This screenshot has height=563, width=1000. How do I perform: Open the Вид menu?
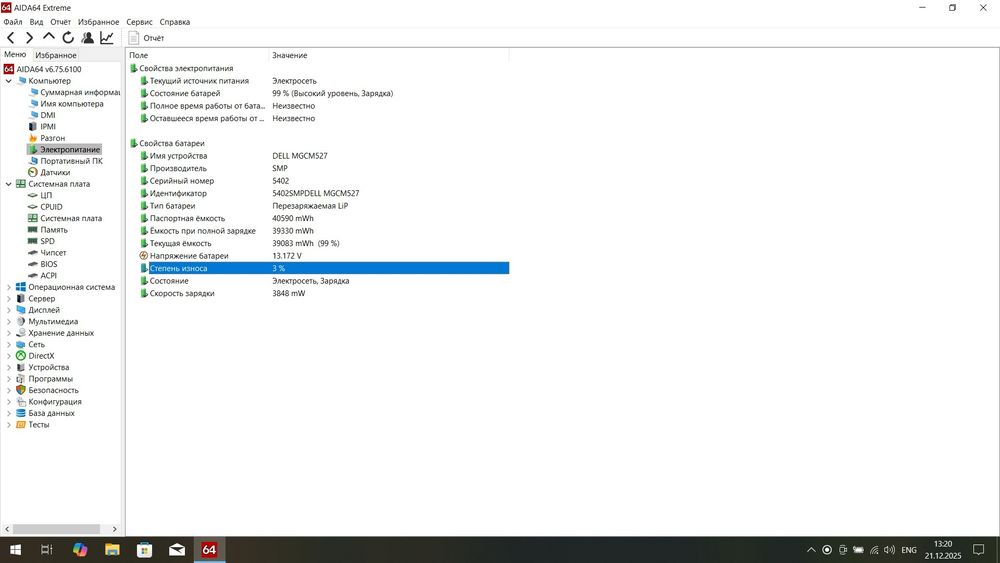pos(36,22)
